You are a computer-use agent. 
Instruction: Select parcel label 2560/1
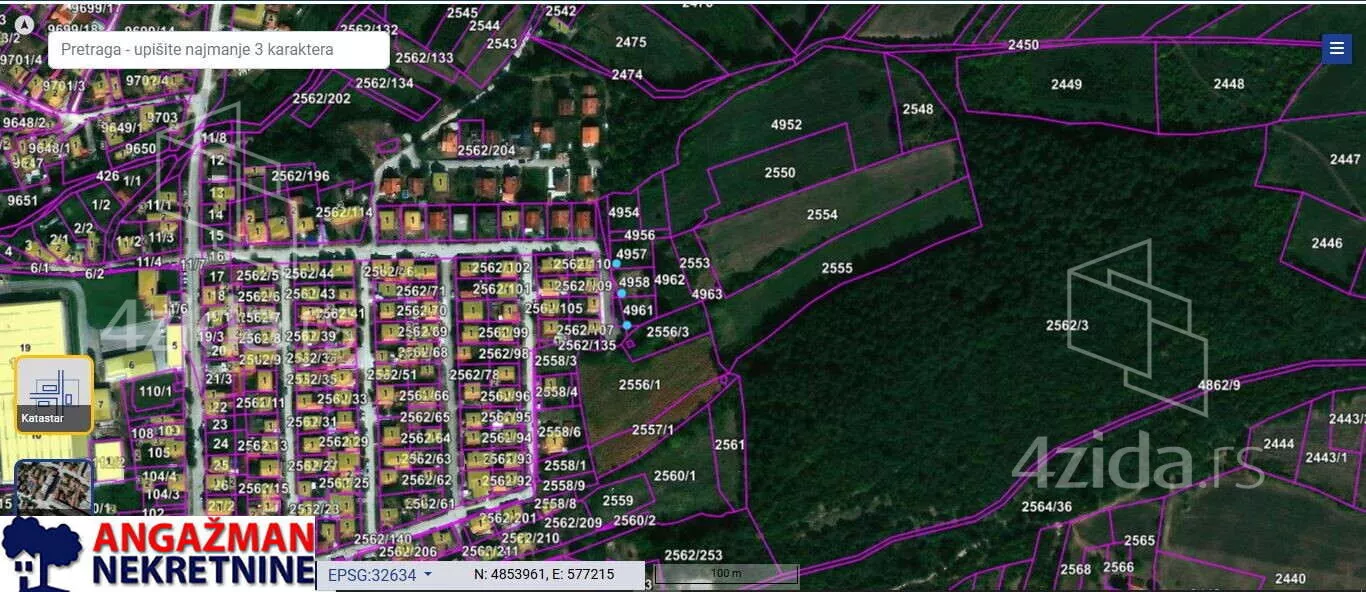click(674, 476)
